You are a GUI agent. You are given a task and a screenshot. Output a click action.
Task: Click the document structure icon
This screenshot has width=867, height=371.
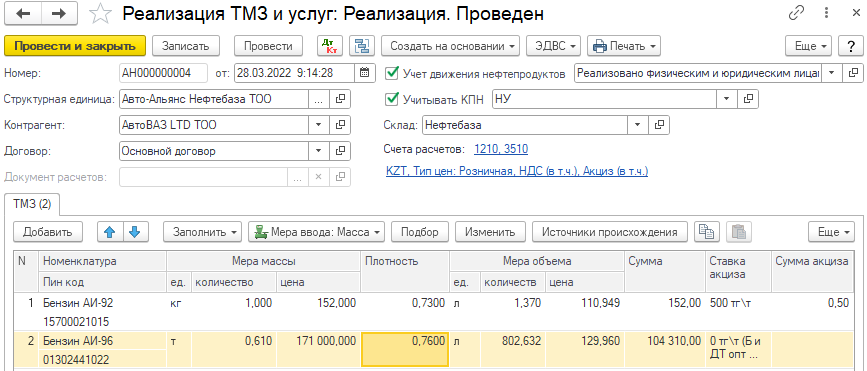click(362, 46)
